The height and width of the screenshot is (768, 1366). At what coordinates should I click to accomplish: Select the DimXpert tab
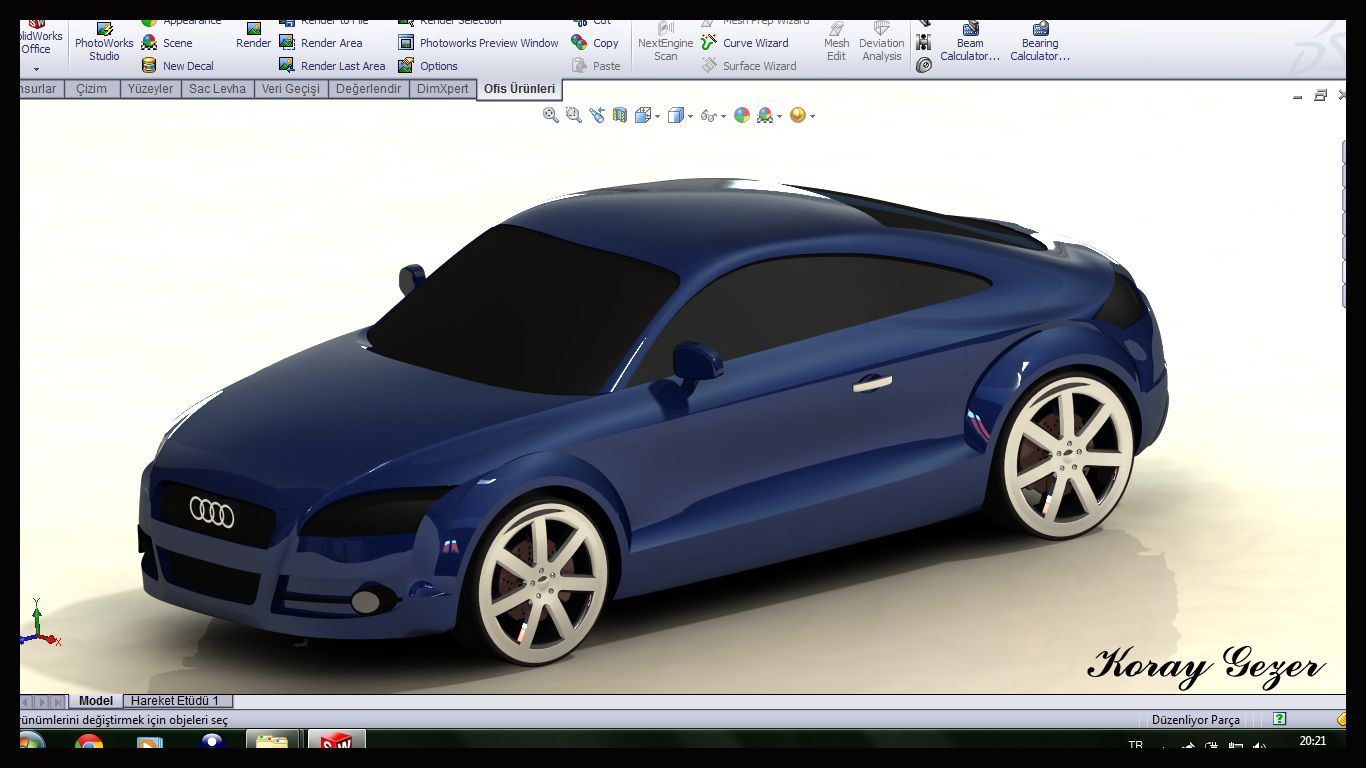click(x=442, y=89)
